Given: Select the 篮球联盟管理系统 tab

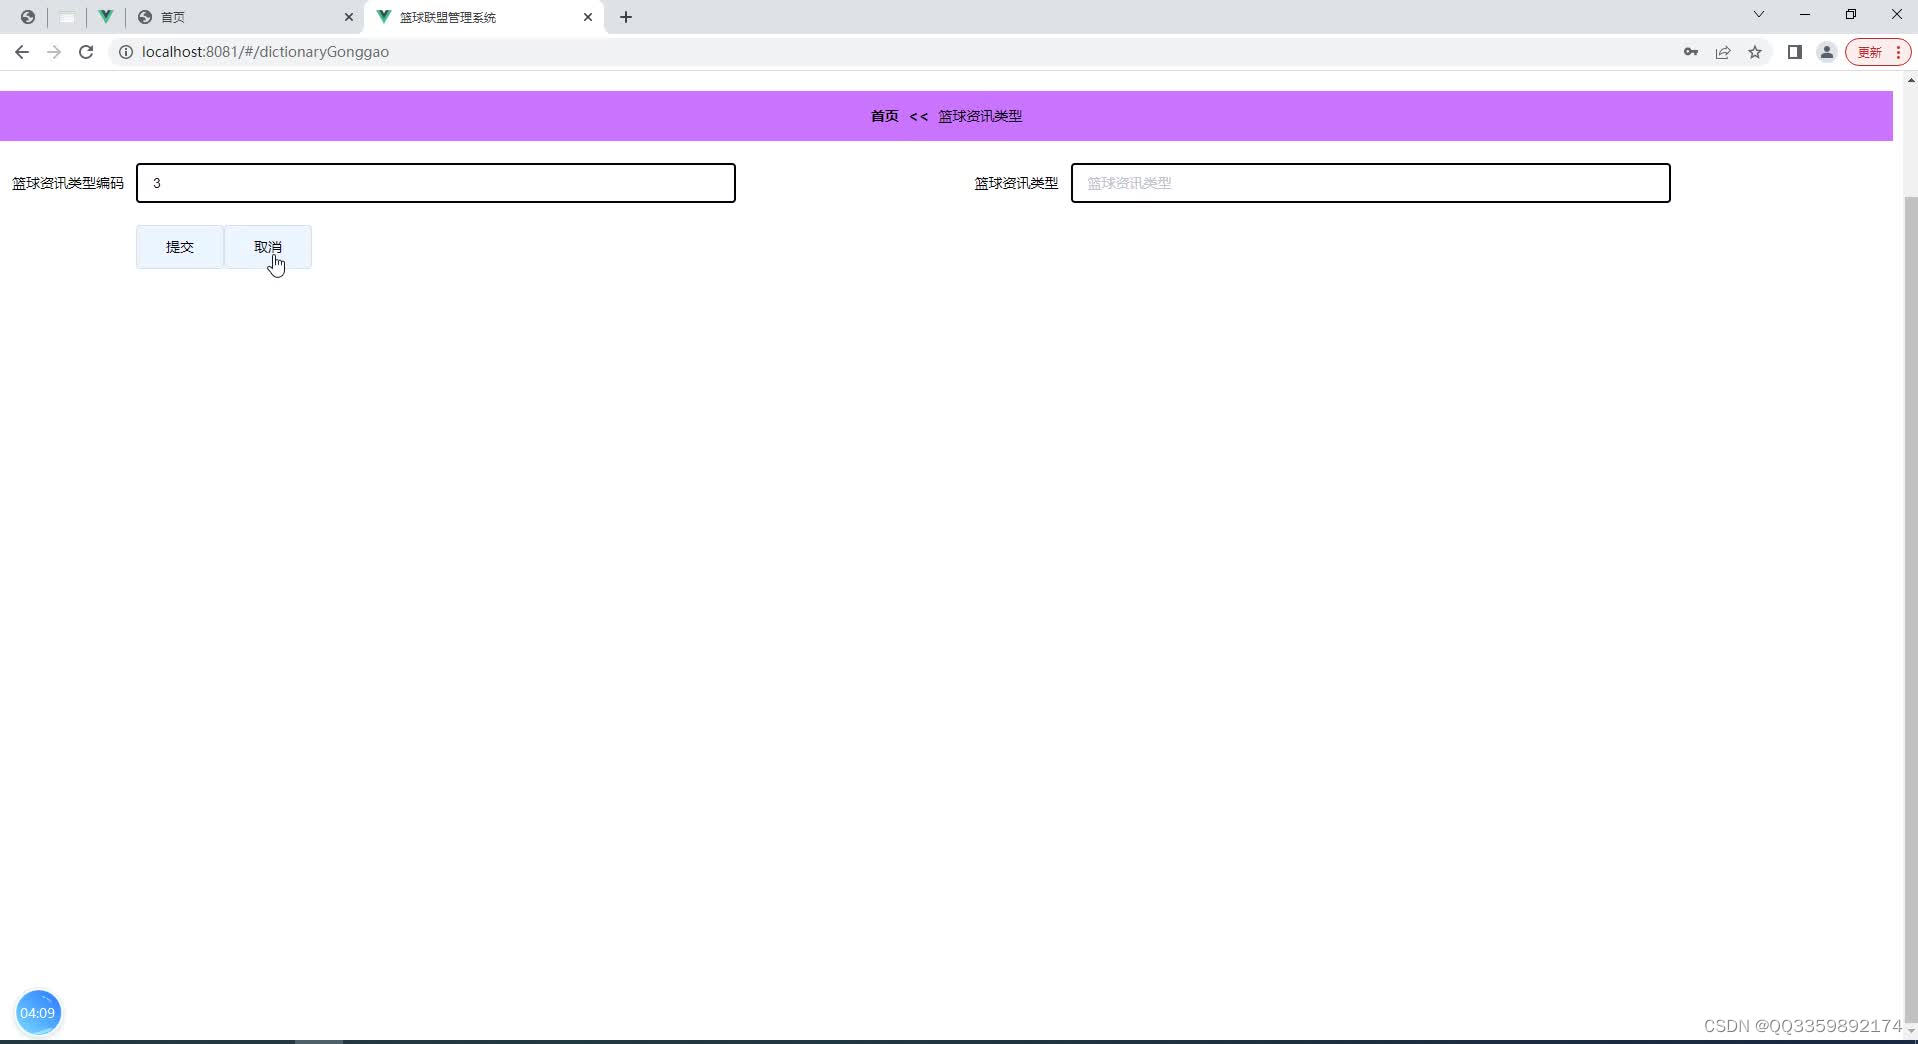Looking at the screenshot, I should (x=485, y=17).
